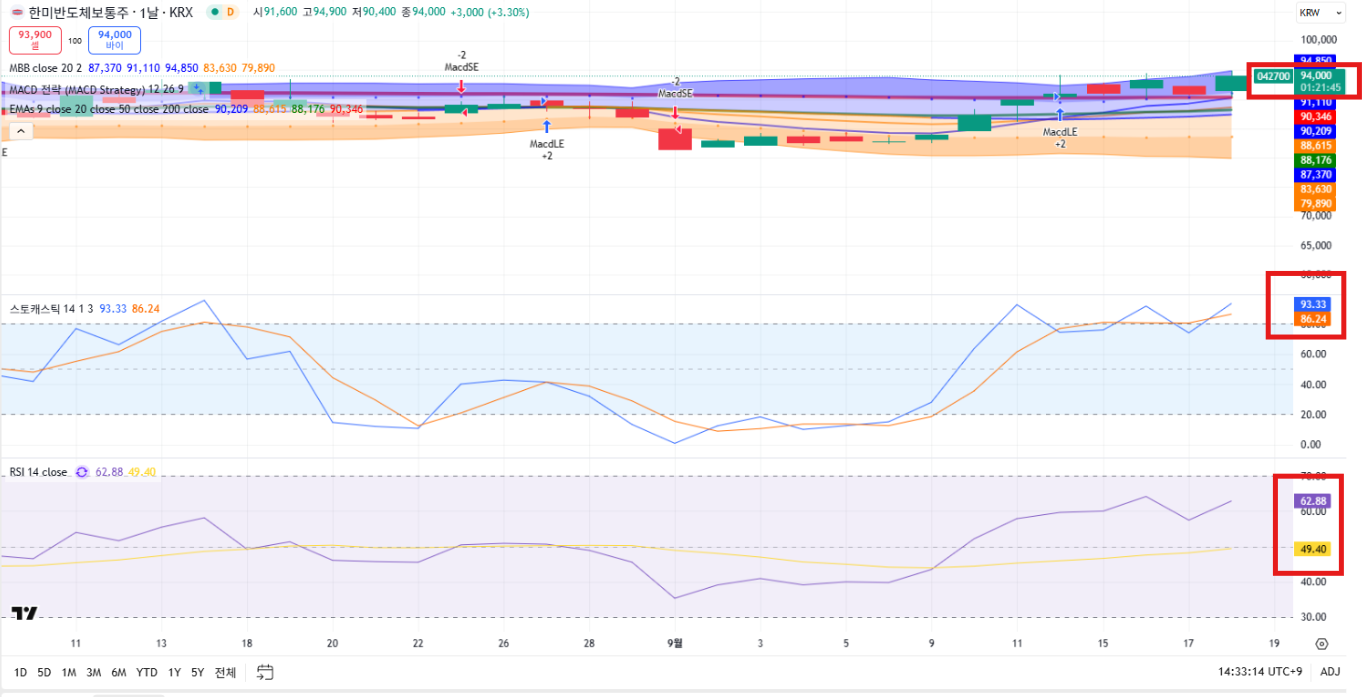
Task: Select the 5Y time range
Action: pyautogui.click(x=197, y=672)
